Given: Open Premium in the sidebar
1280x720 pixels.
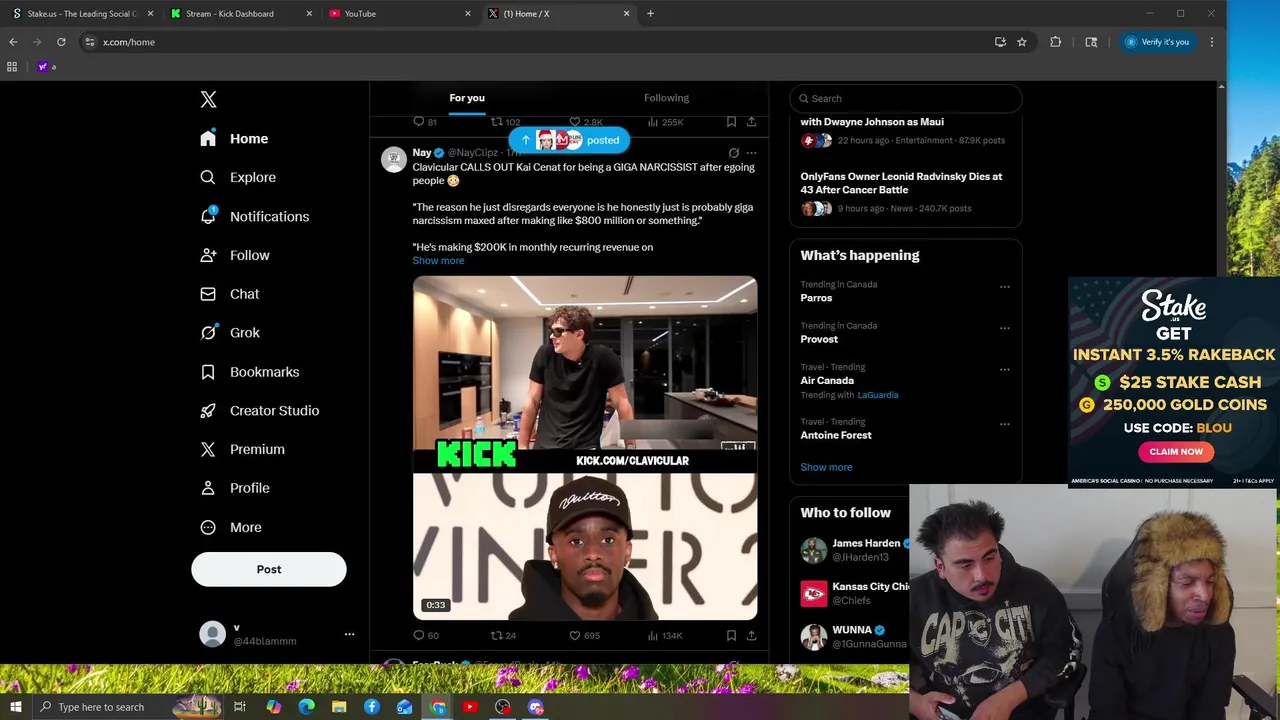Looking at the screenshot, I should pos(243,449).
